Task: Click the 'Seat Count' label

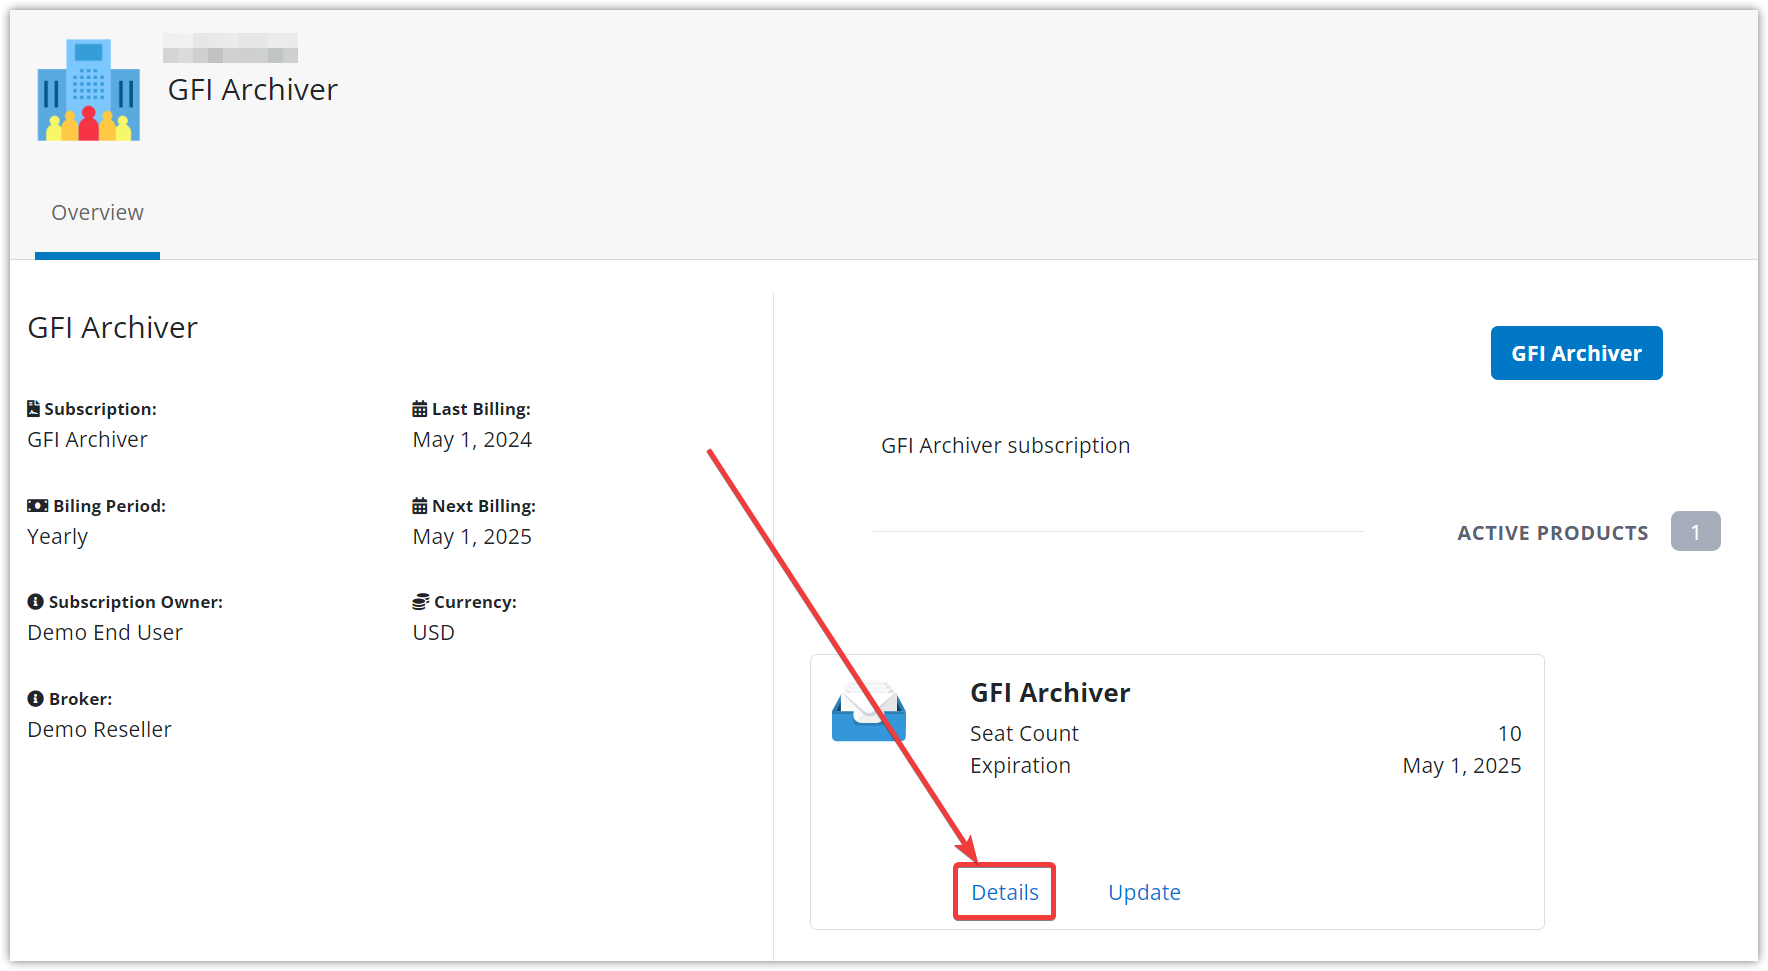Action: pyautogui.click(x=1024, y=733)
